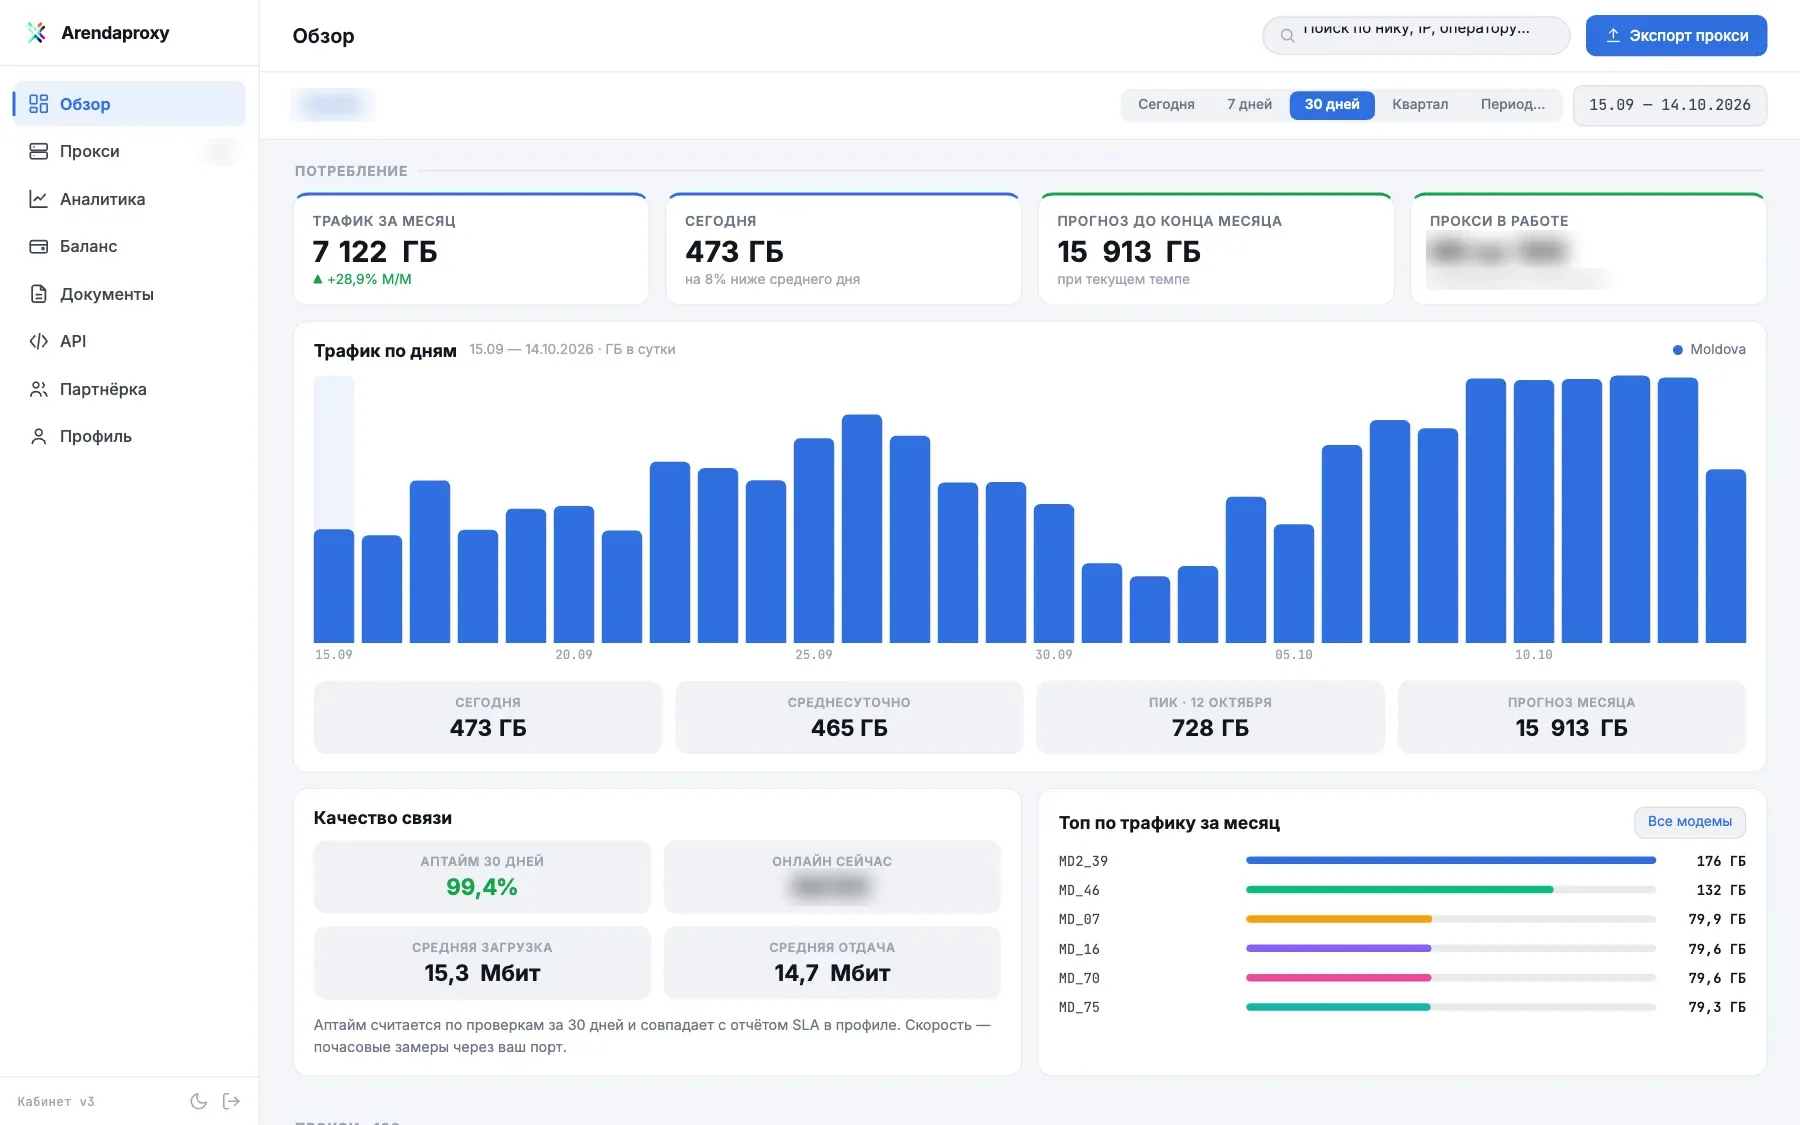Image resolution: width=1800 pixels, height=1125 pixels.
Task: Open the Прокси menu item
Action: [x=129, y=151]
